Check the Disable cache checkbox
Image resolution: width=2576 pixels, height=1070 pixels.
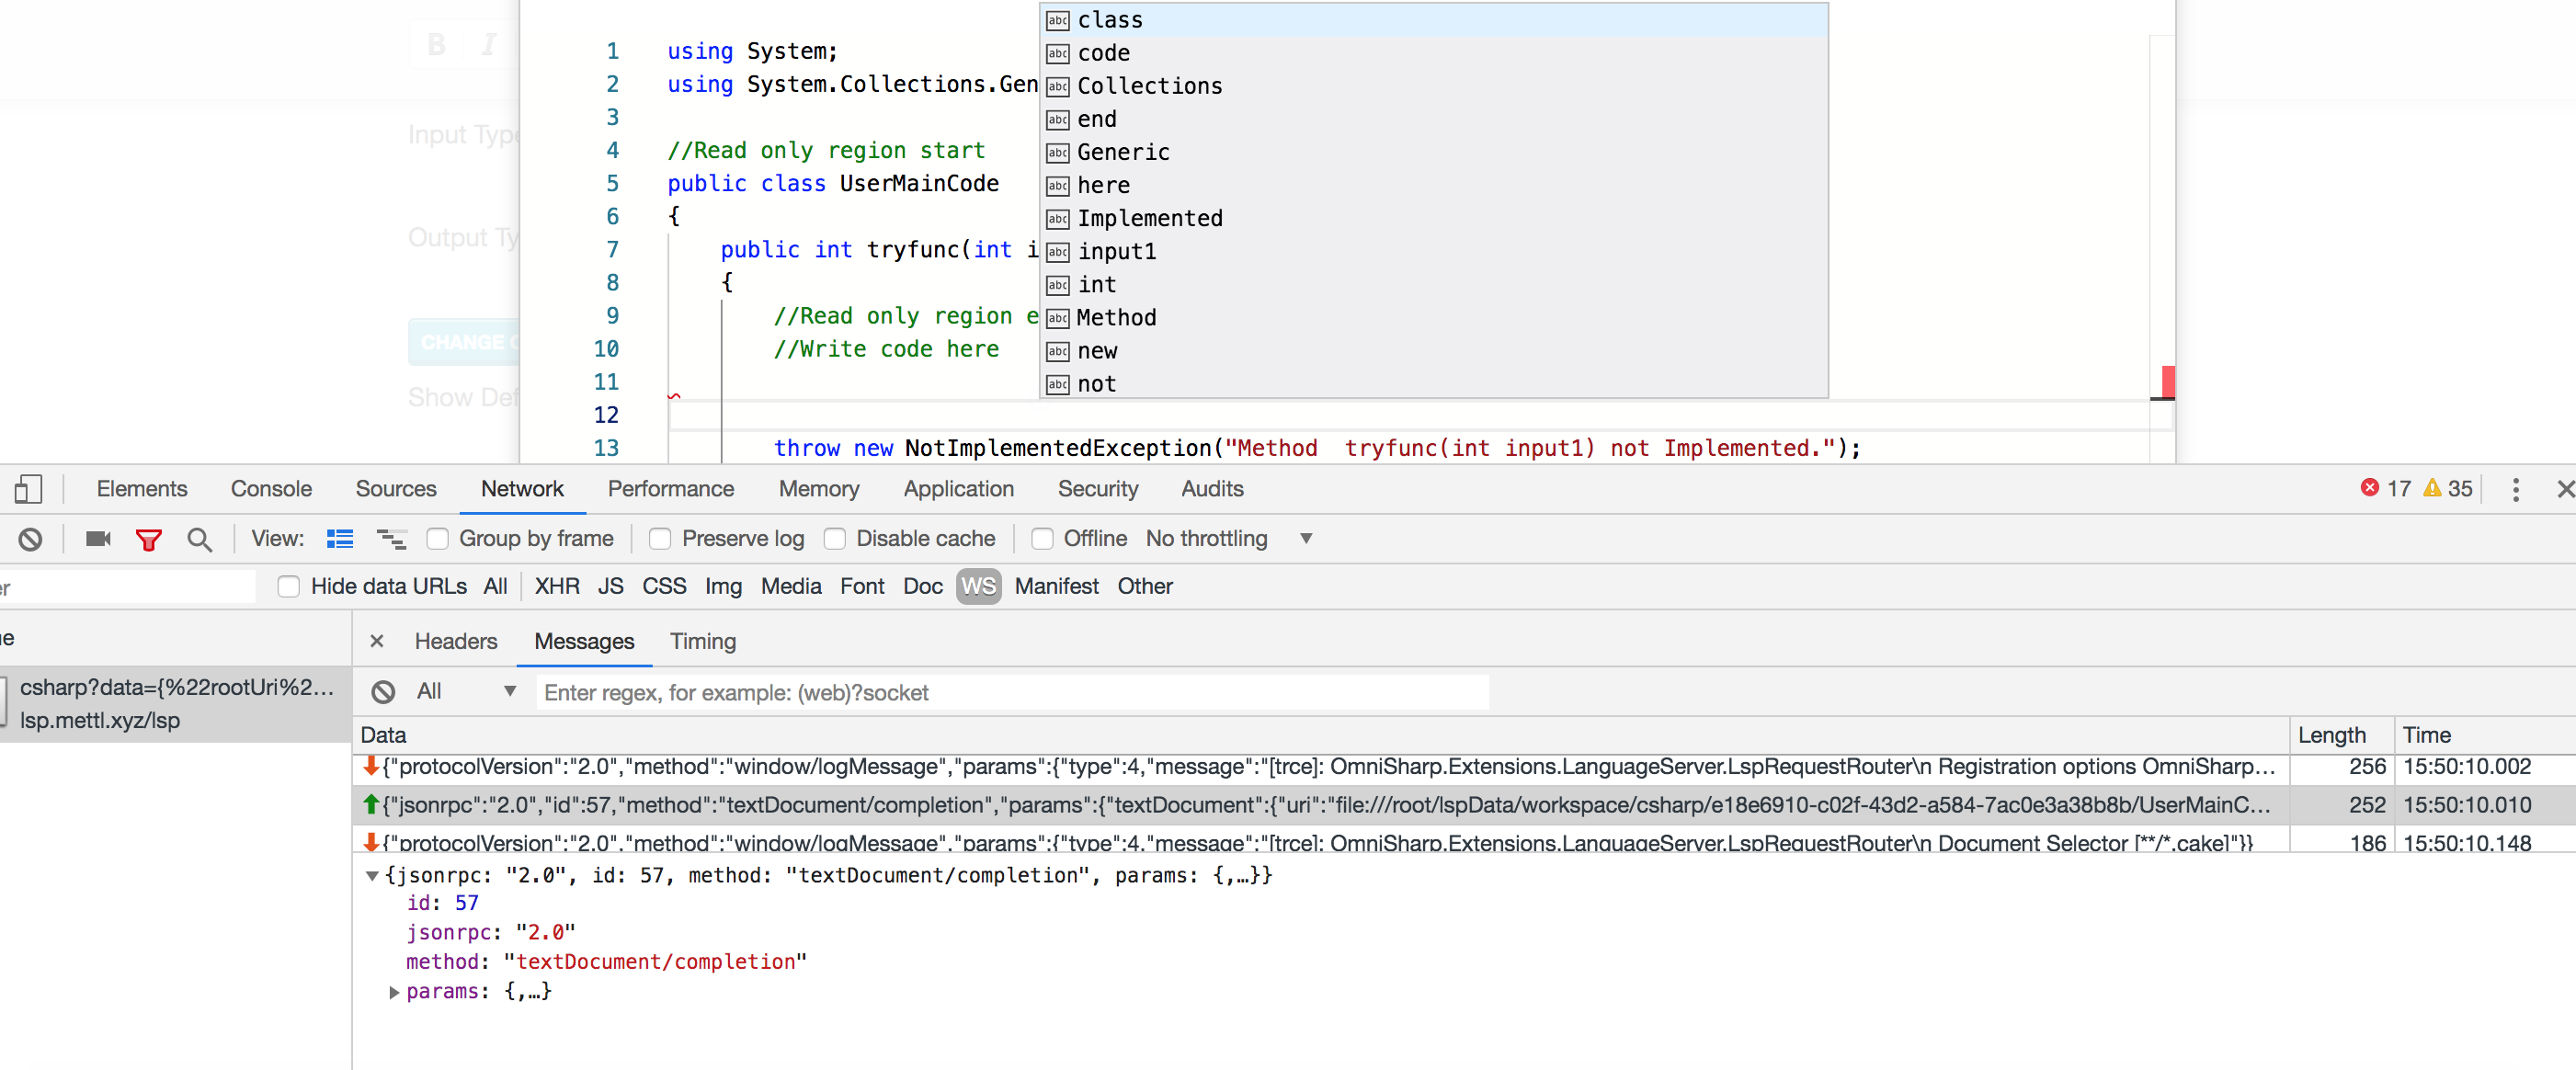tap(835, 538)
